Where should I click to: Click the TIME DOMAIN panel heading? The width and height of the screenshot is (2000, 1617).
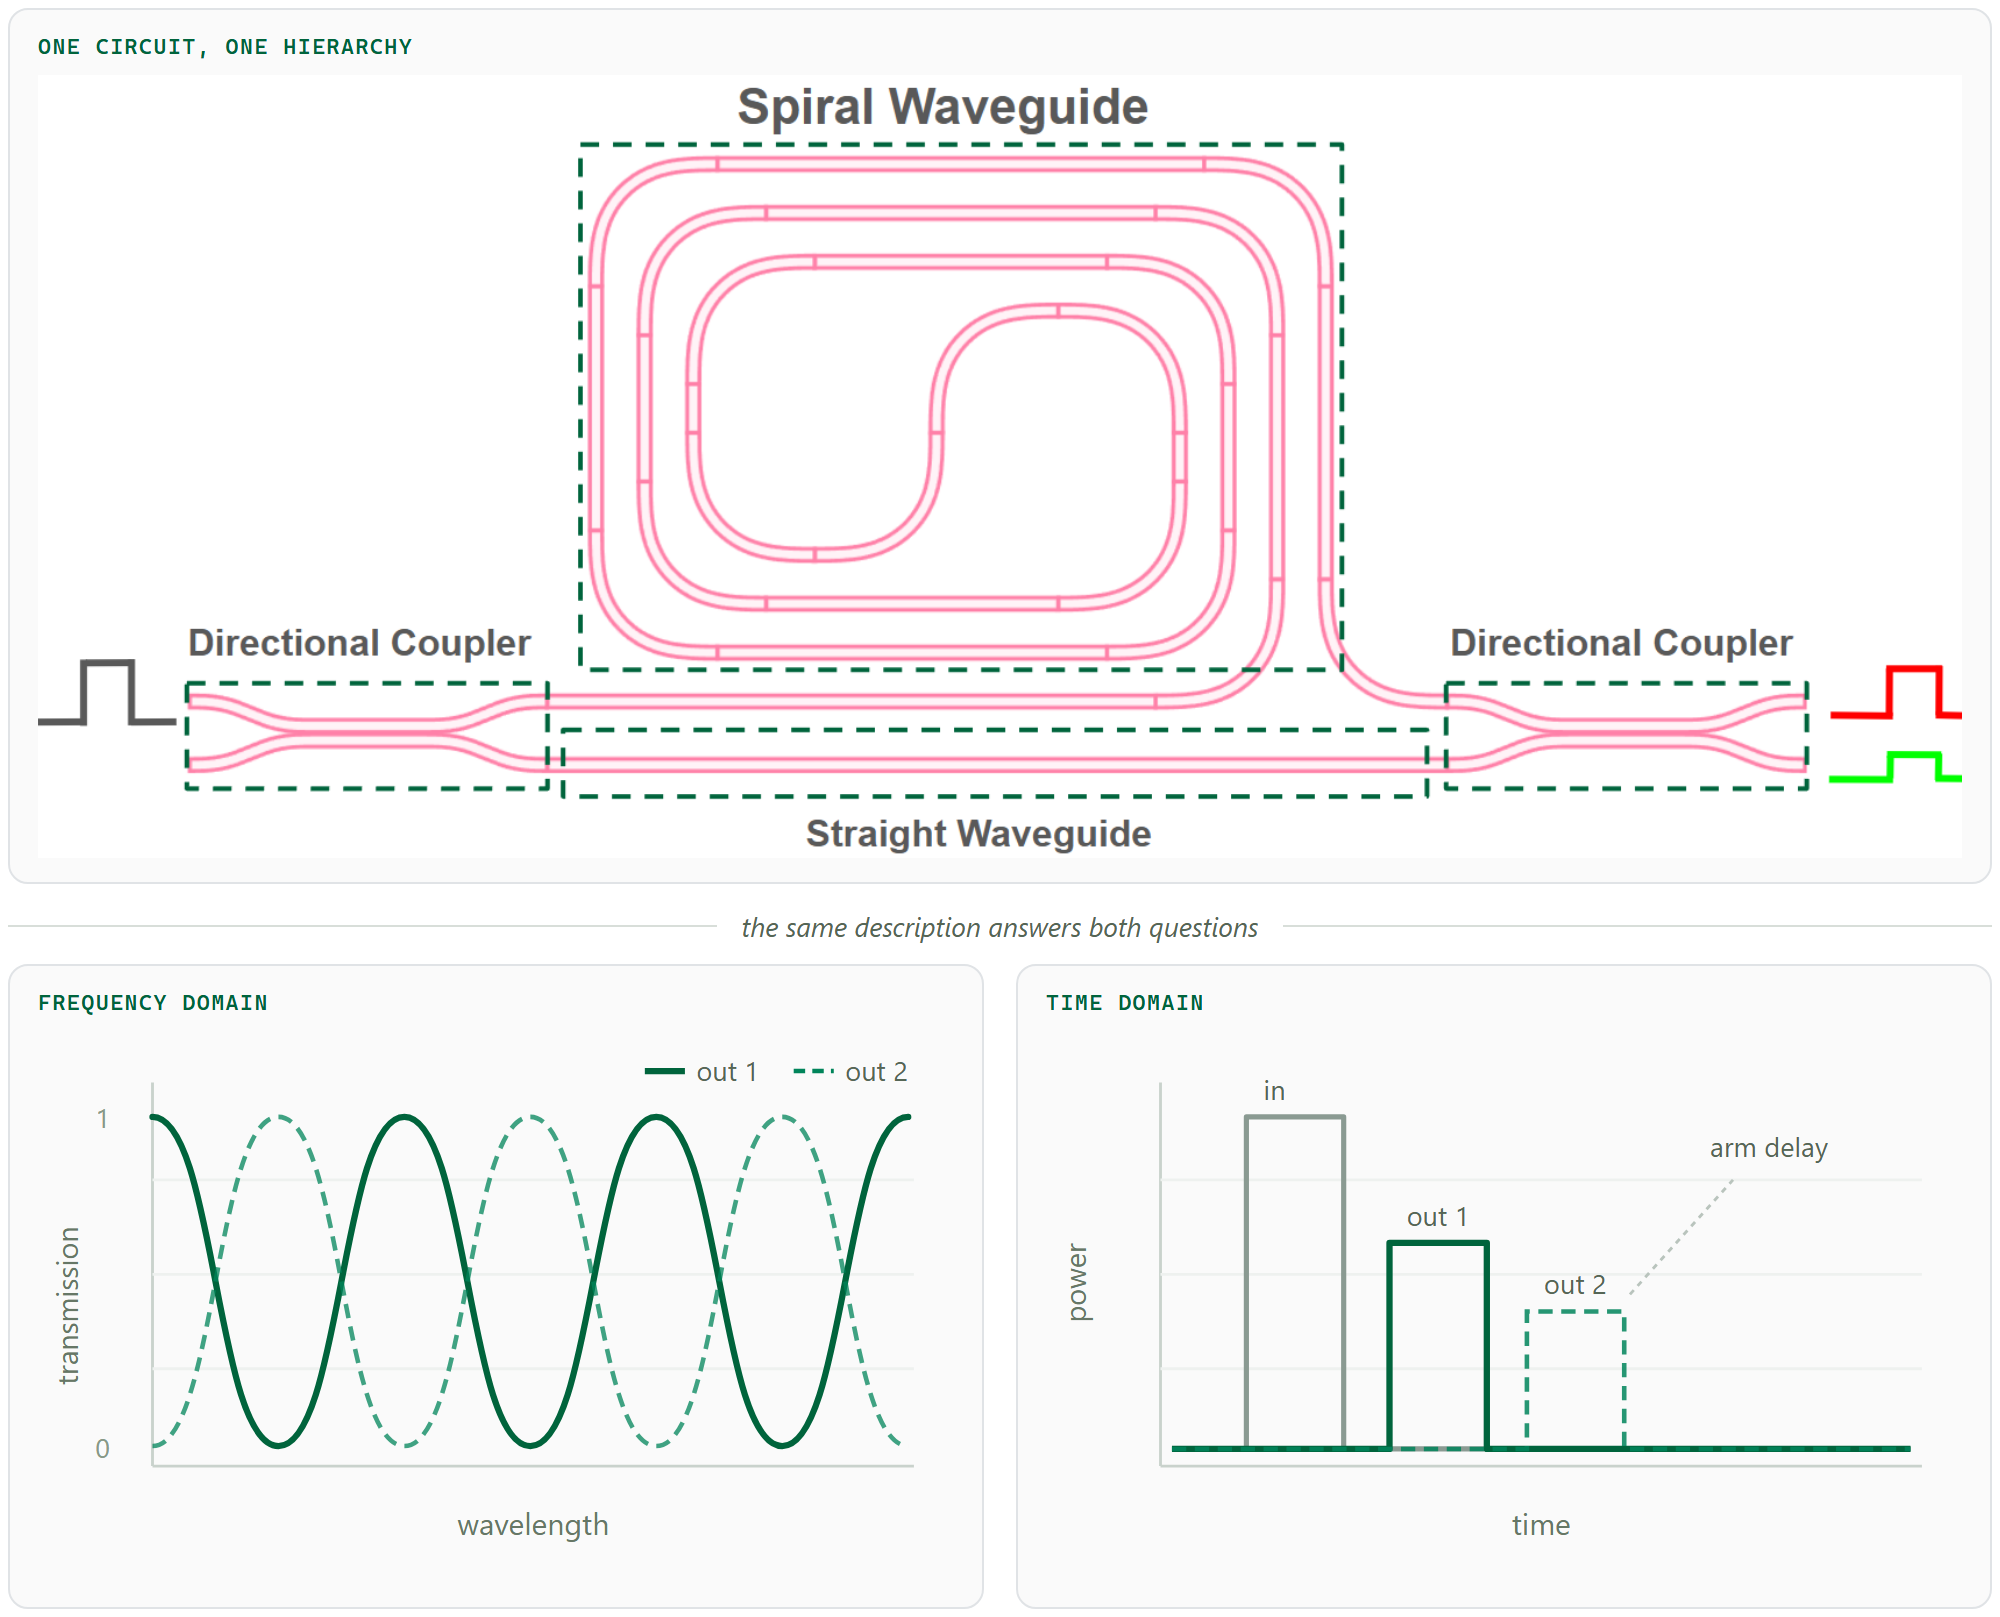tap(1124, 1003)
